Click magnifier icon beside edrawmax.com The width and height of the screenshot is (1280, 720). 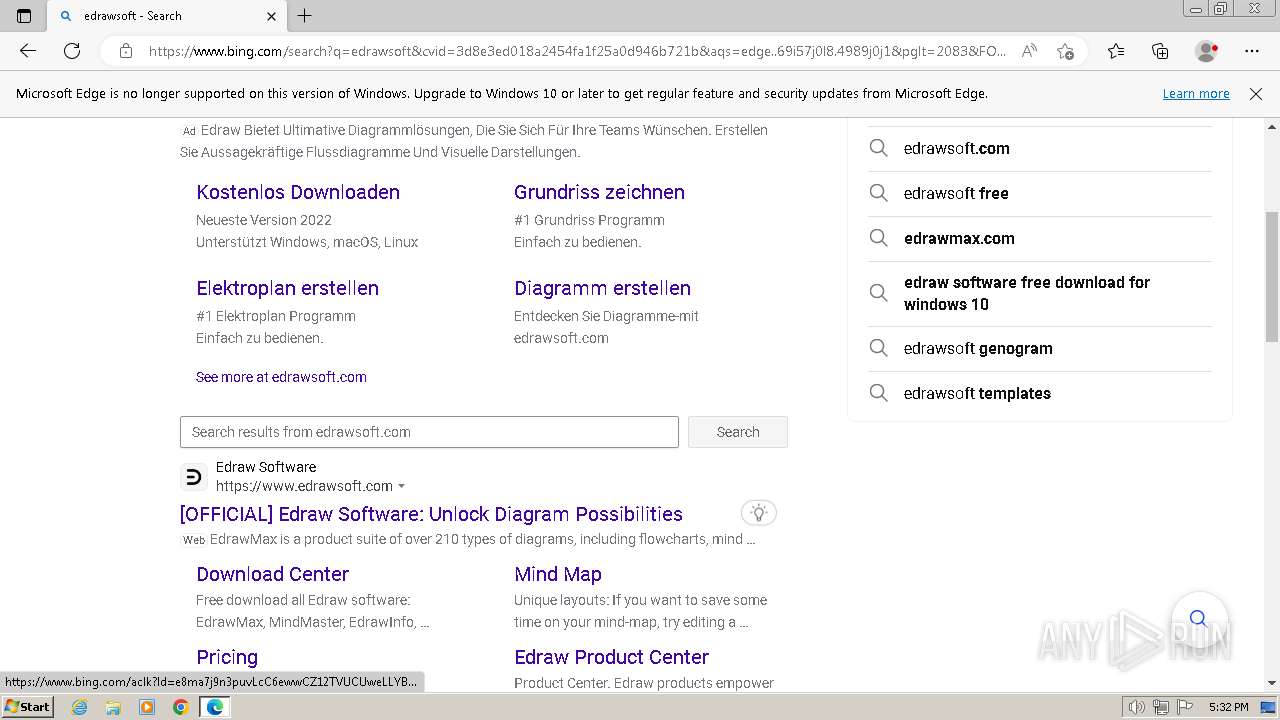click(878, 238)
